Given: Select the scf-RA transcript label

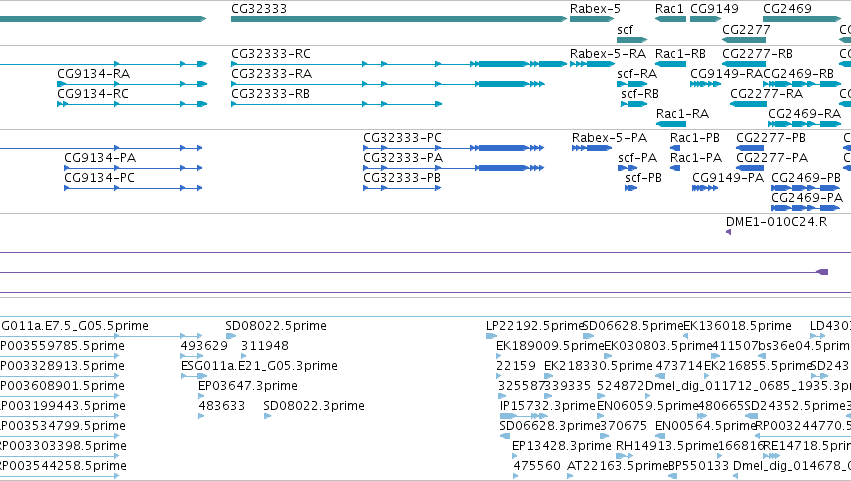Looking at the screenshot, I should [637, 74].
